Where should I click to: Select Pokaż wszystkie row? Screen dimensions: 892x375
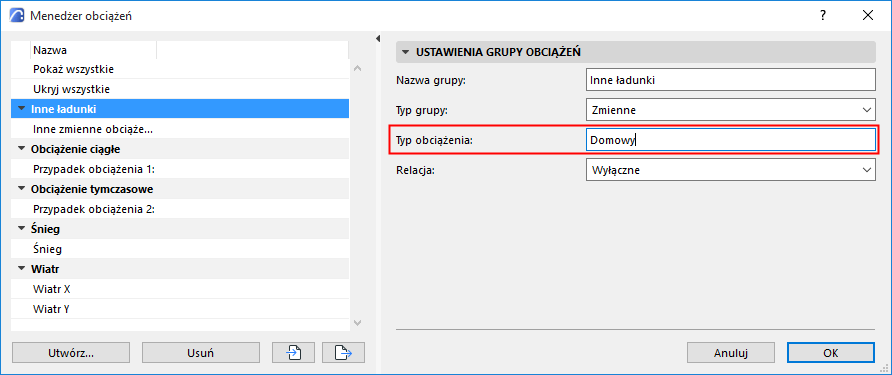click(180, 69)
